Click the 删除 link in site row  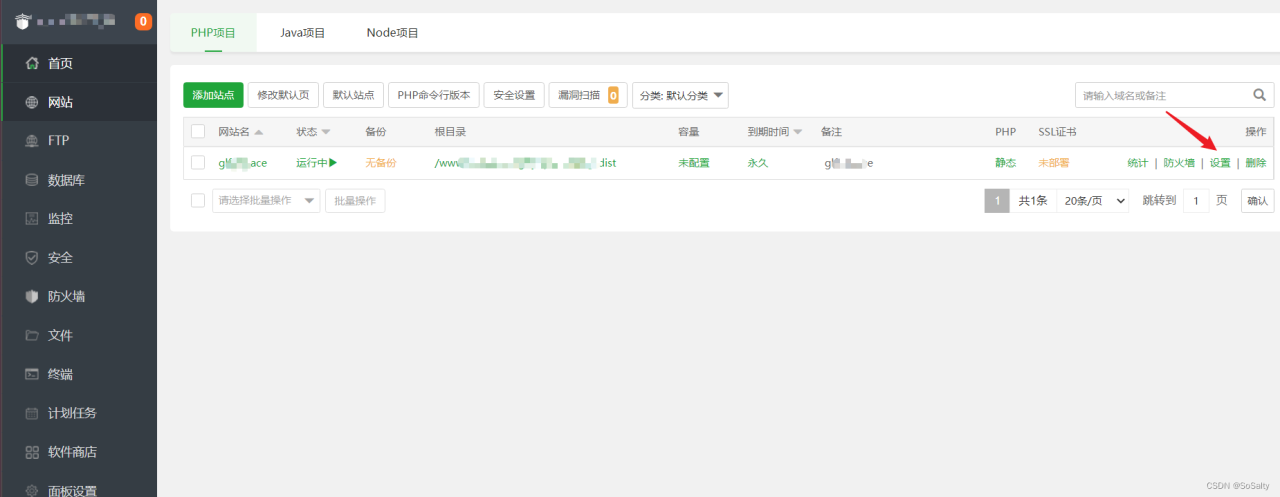(1256, 162)
